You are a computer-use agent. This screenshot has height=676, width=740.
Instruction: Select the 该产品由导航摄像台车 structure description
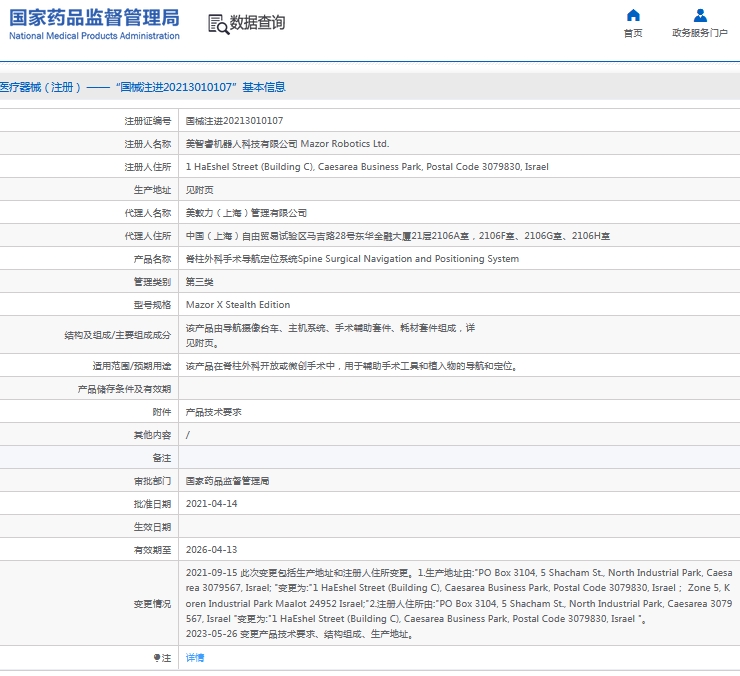click(x=330, y=335)
